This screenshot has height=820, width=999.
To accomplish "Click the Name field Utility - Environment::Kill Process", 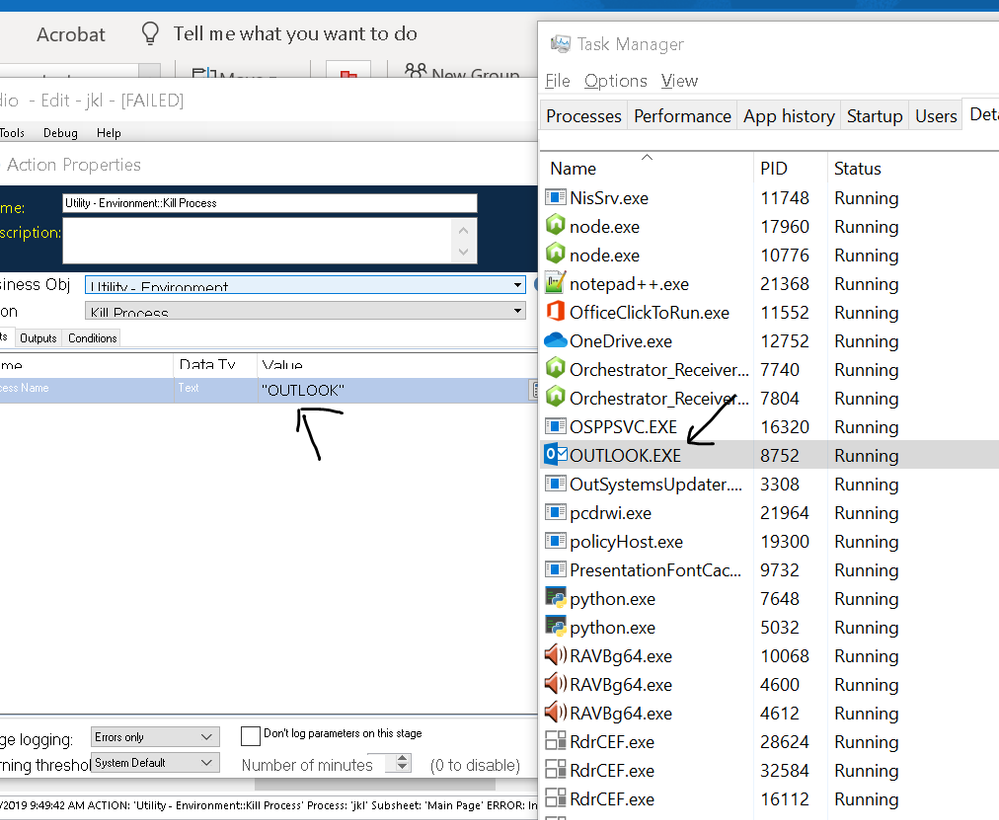I will click(270, 203).
